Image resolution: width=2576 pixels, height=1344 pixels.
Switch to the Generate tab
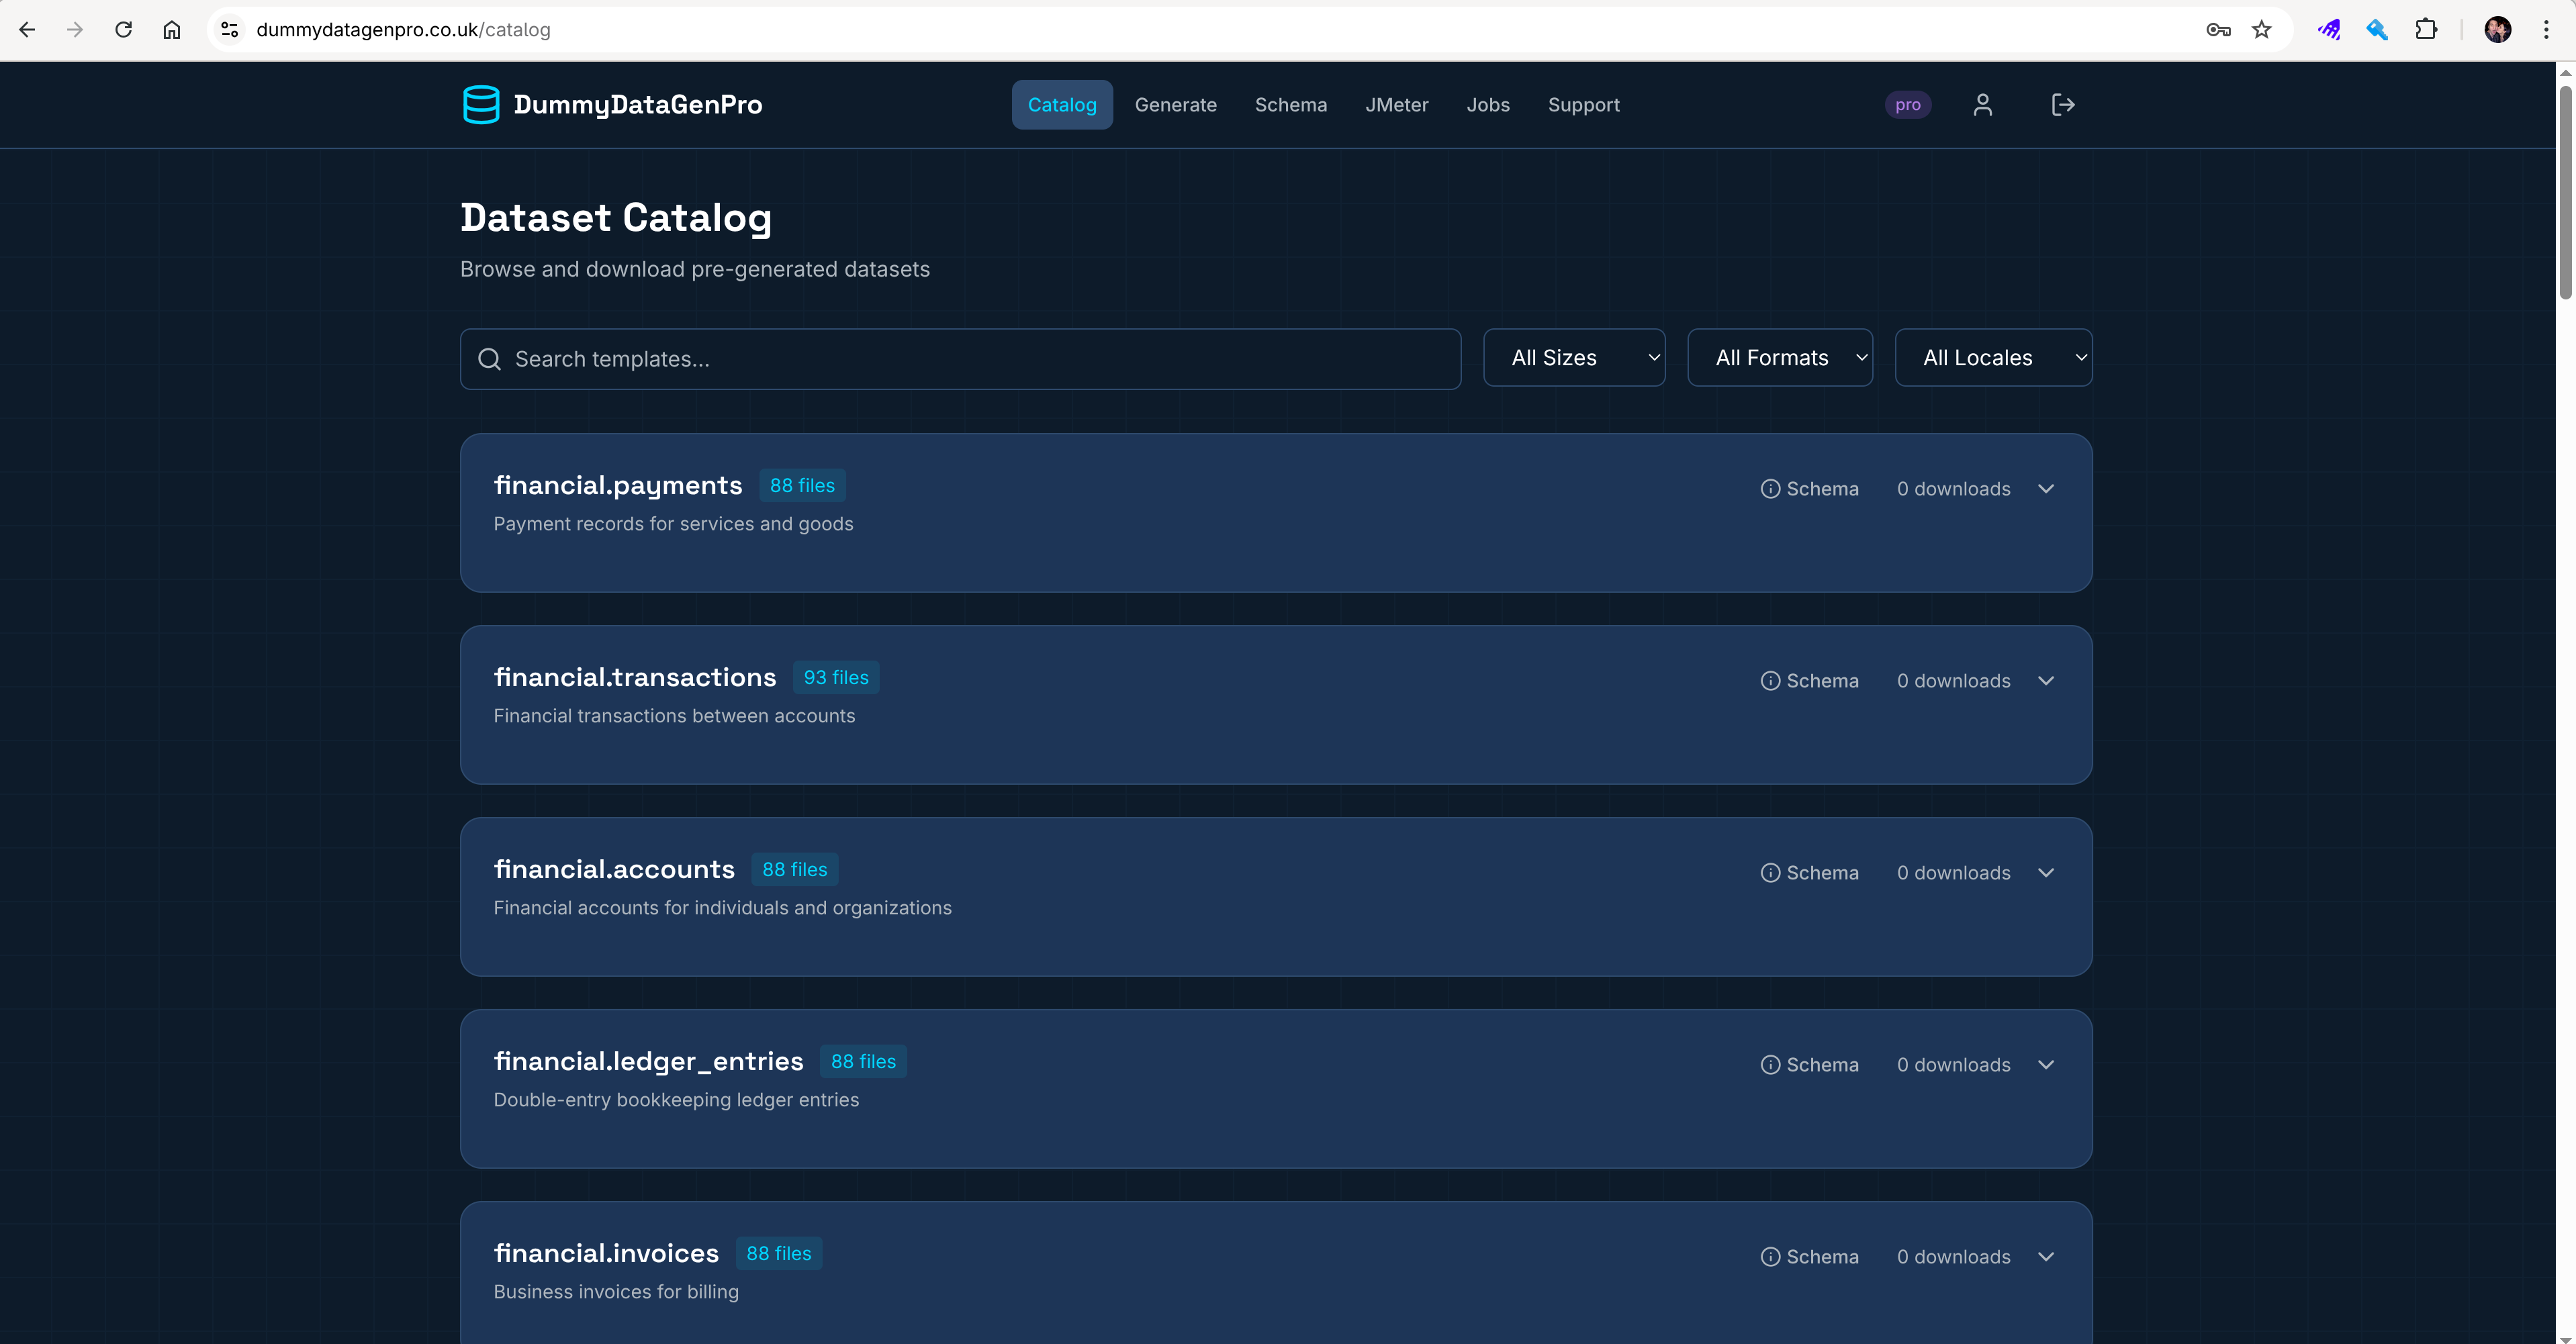1176,104
